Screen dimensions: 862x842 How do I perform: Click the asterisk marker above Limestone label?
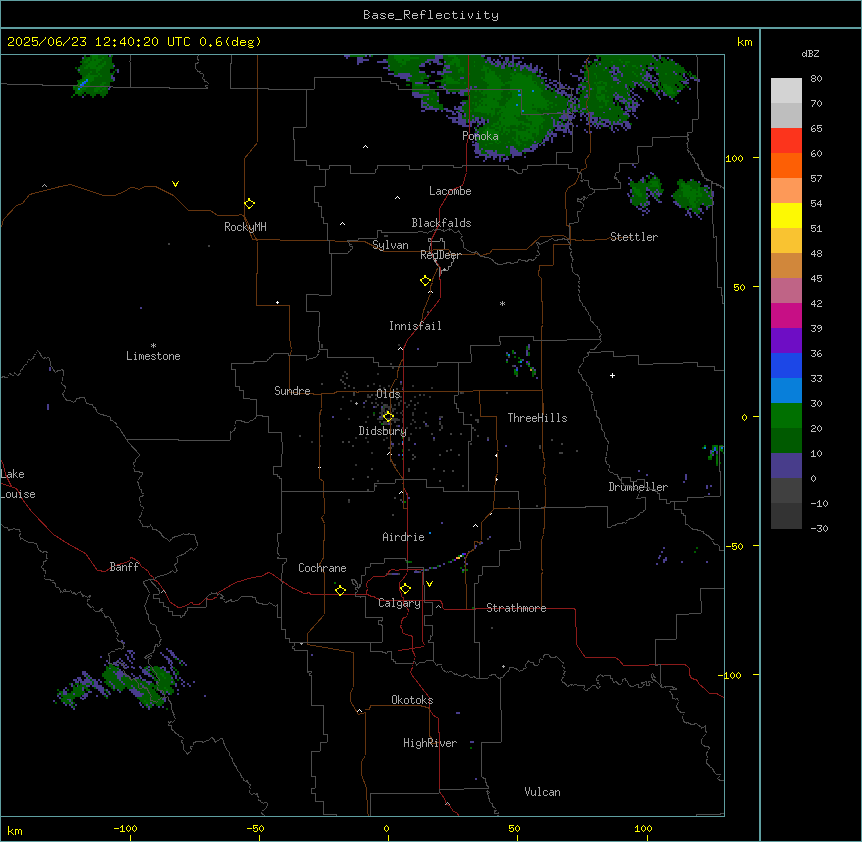(x=153, y=346)
